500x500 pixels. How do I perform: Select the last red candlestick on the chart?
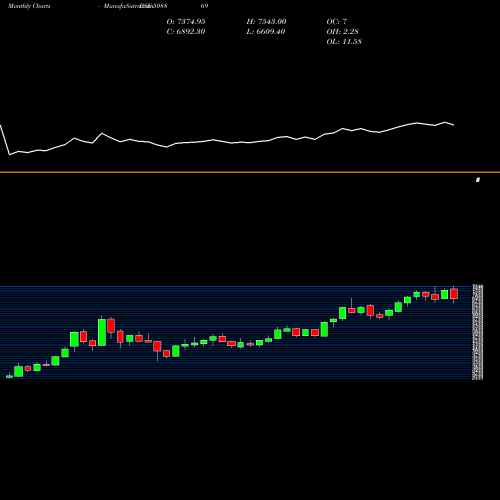click(x=454, y=294)
